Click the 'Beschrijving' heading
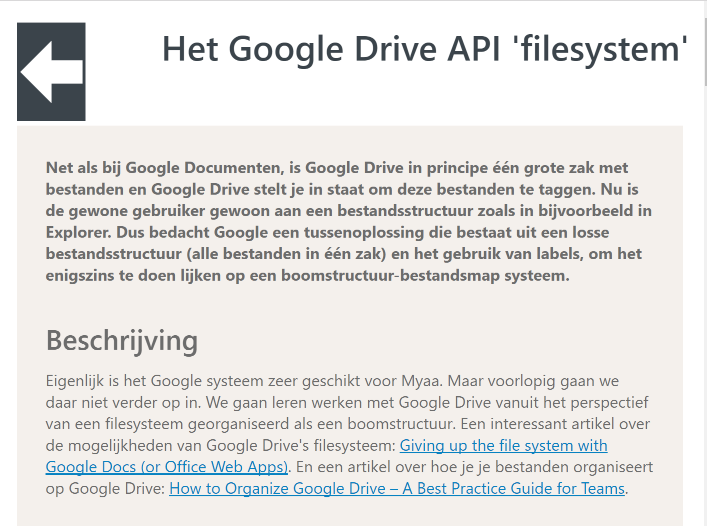This screenshot has width=707, height=526. point(122,340)
